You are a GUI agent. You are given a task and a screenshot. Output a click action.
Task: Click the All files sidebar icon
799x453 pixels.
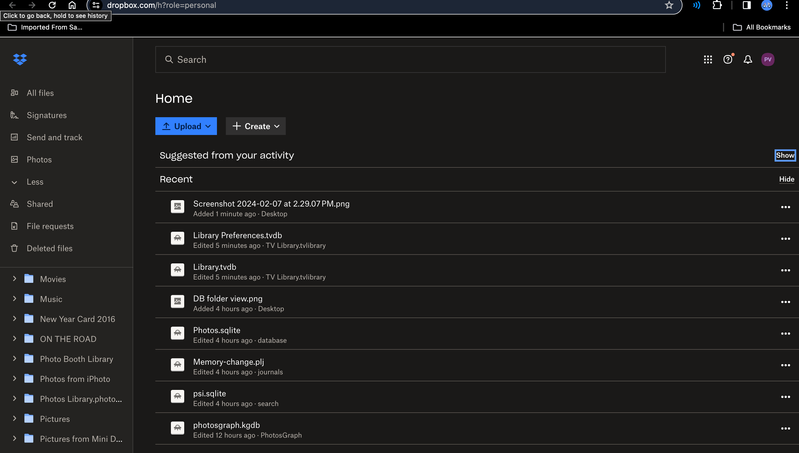tap(14, 93)
